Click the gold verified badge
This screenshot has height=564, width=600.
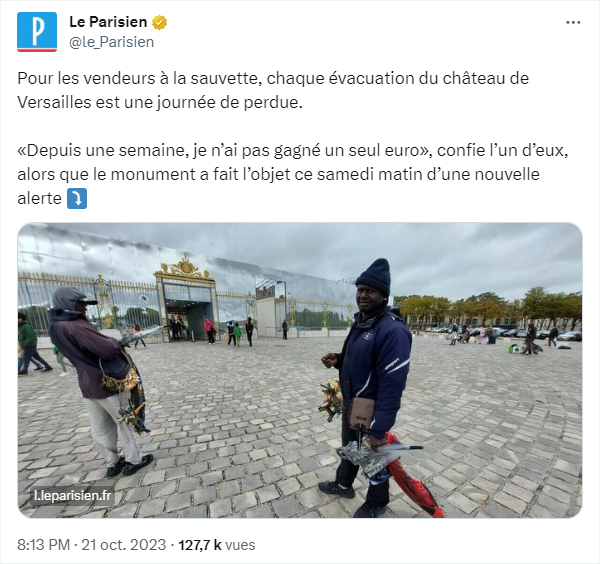point(159,23)
